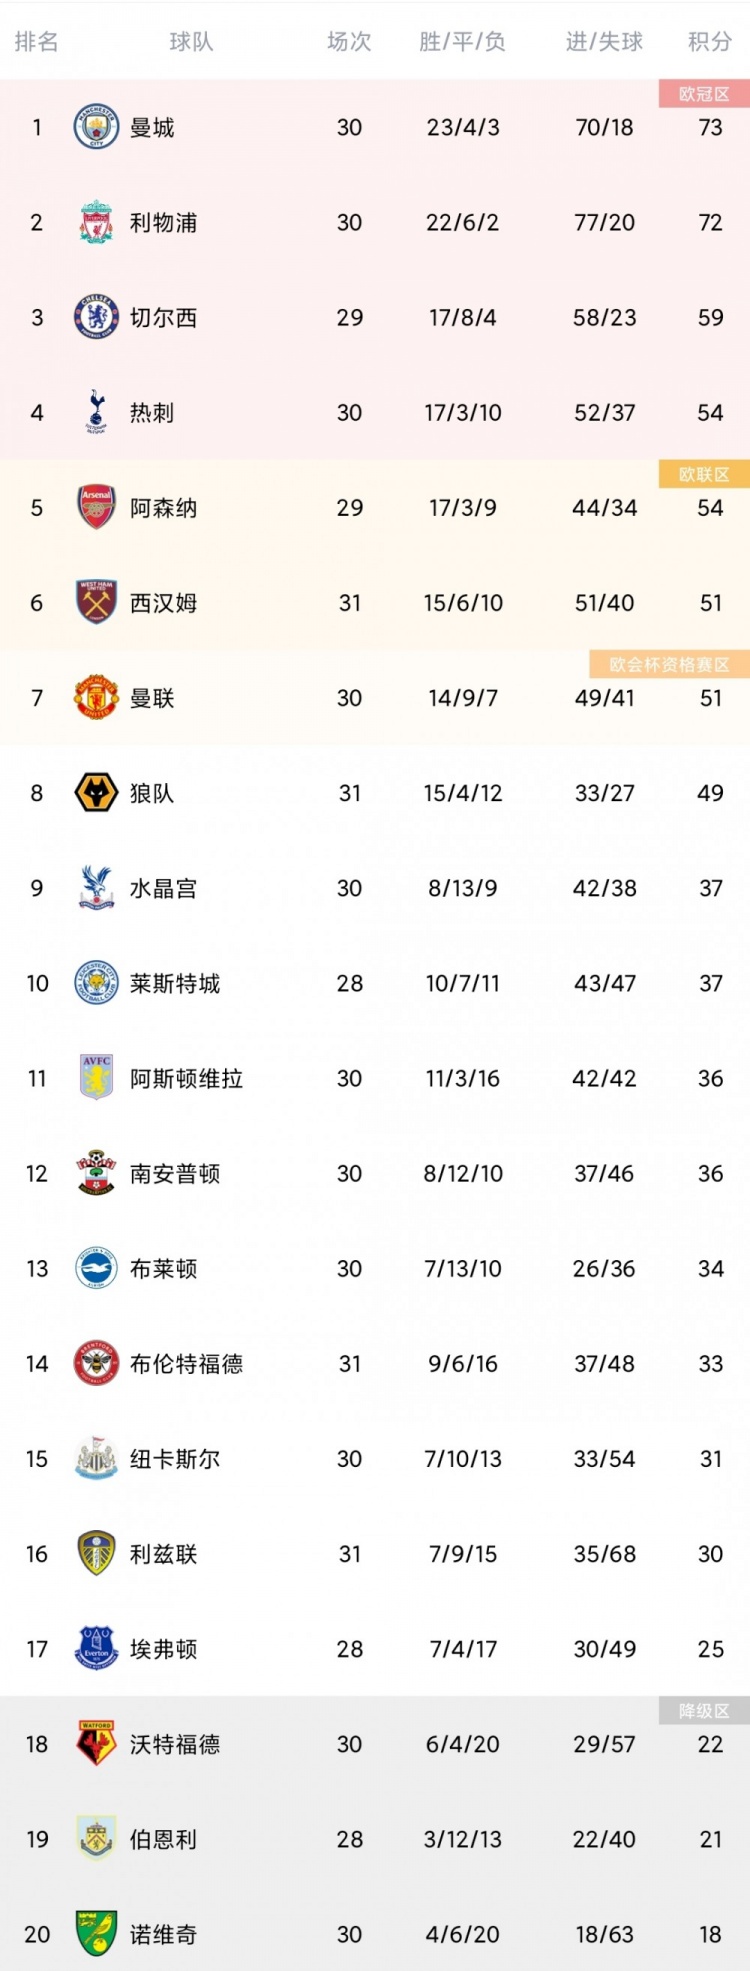This screenshot has height=1971, width=750.
Task: Select the 积分 column header
Action: [710, 41]
